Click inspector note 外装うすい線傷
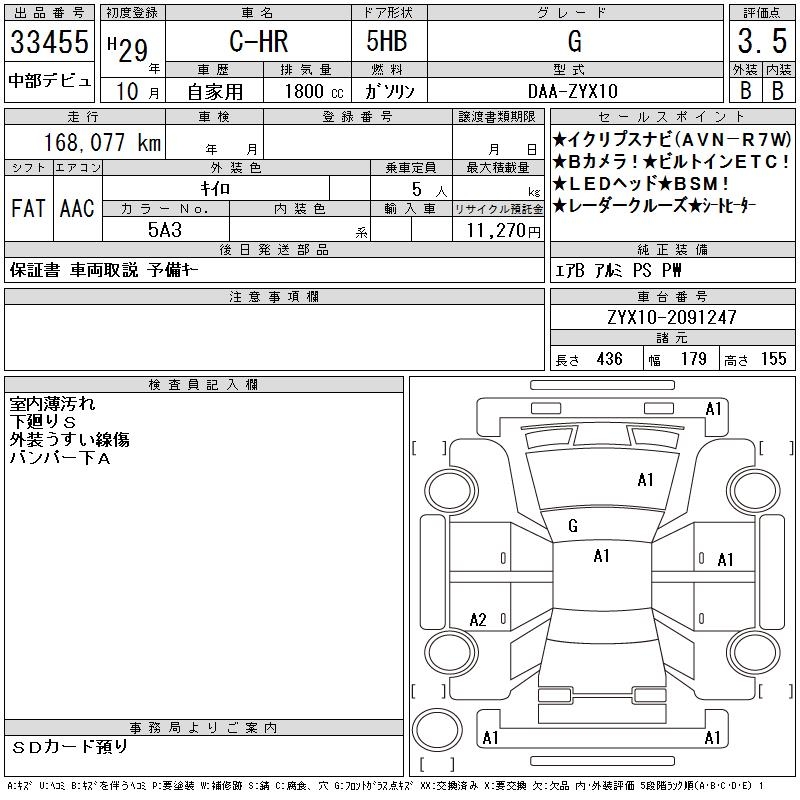The image size is (800, 800). coord(69,440)
